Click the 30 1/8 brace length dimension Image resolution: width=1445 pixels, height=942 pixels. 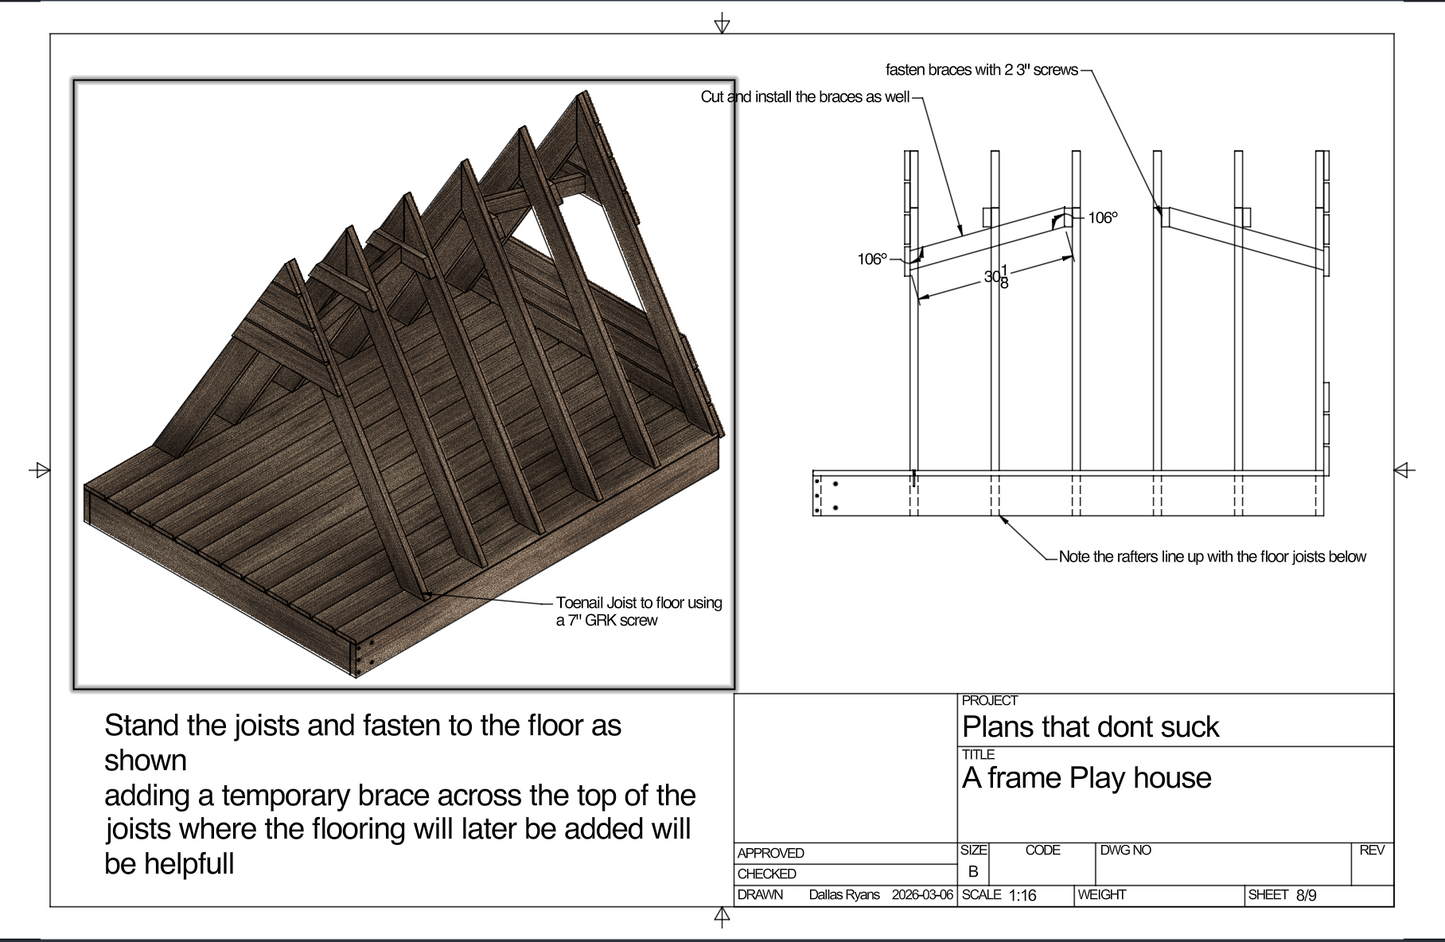point(997,278)
